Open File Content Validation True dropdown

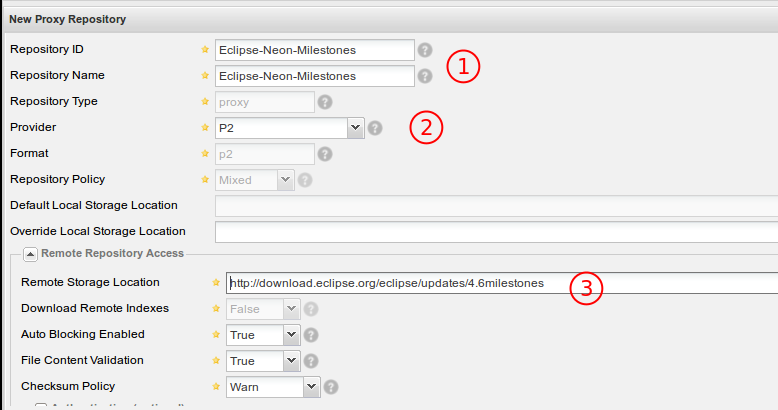(x=291, y=361)
